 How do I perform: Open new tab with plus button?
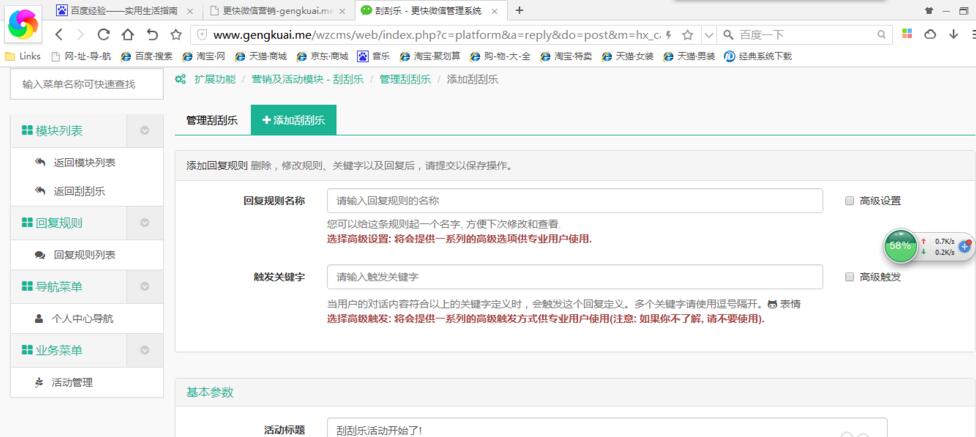point(519,10)
